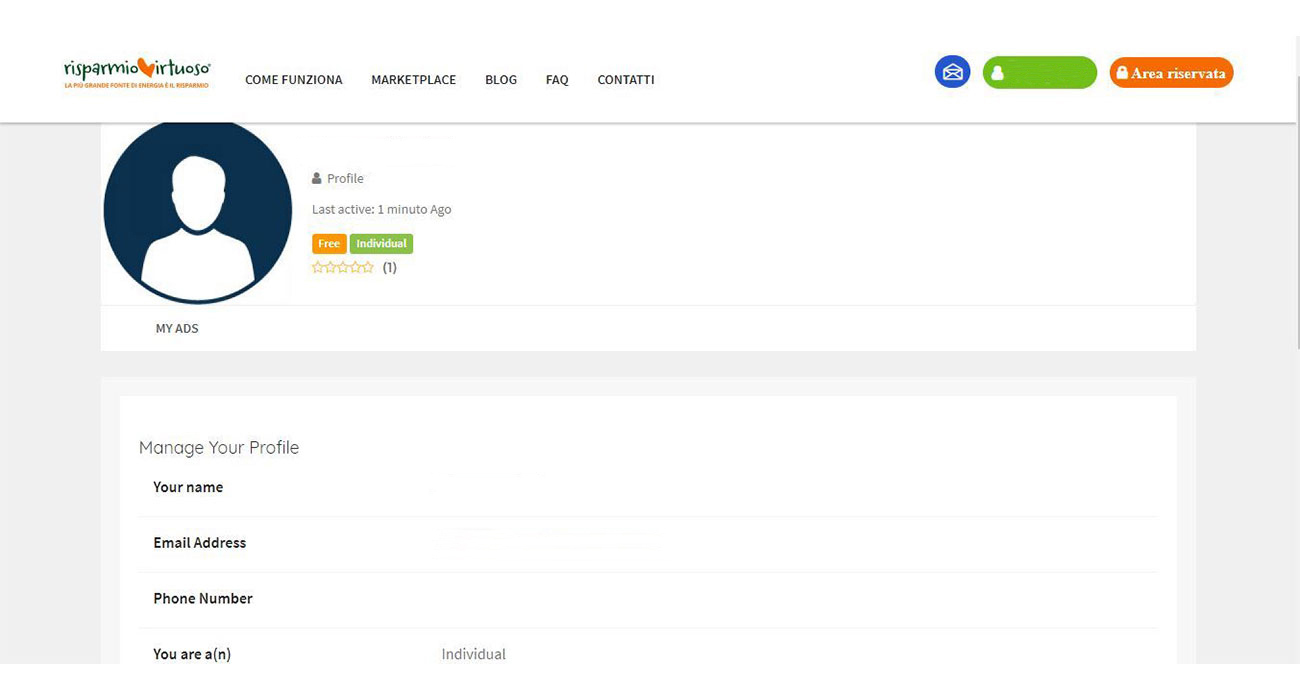Open the (1) review count
Image resolution: width=1300 pixels, height=700 pixels.
point(390,268)
